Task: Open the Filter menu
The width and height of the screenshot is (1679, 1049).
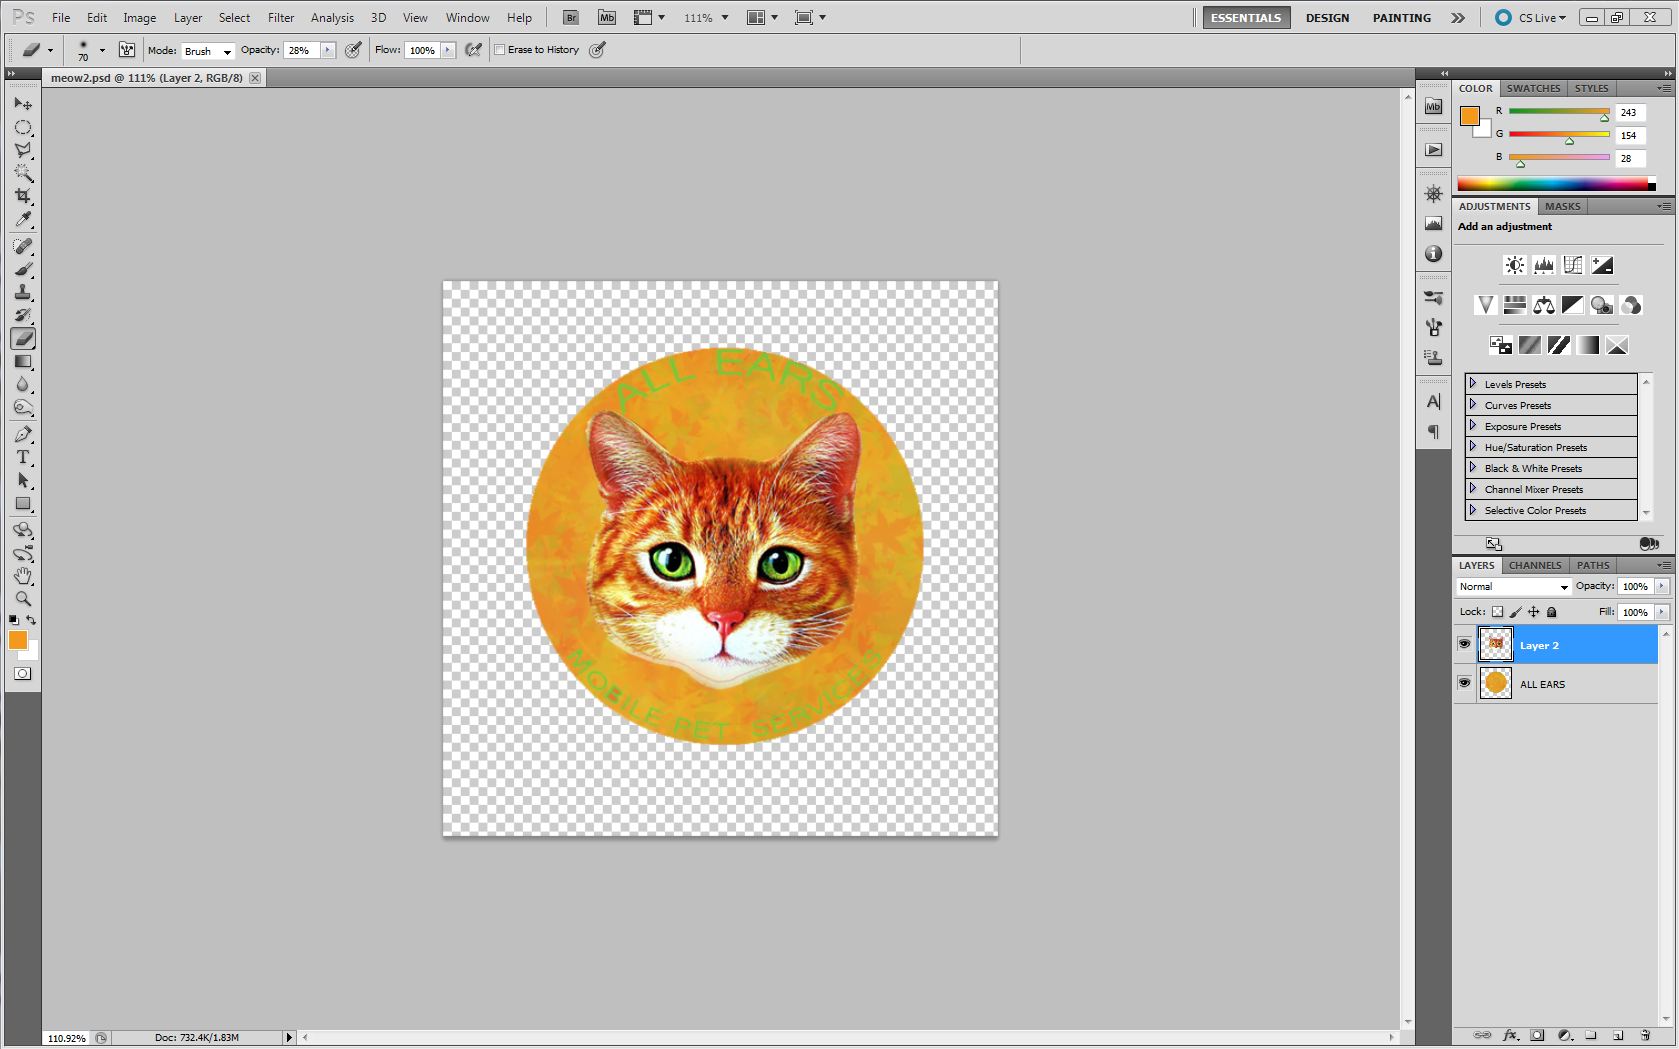Action: pyautogui.click(x=280, y=18)
